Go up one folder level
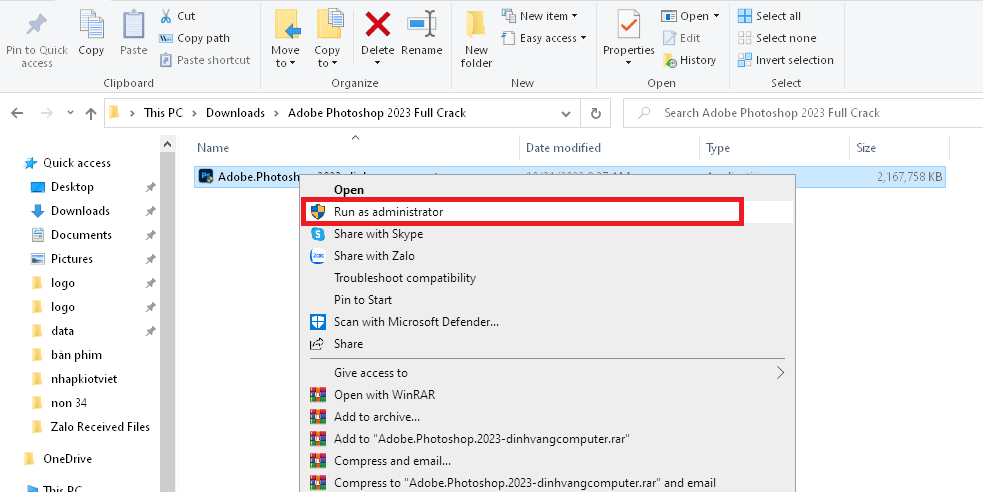 pos(91,113)
